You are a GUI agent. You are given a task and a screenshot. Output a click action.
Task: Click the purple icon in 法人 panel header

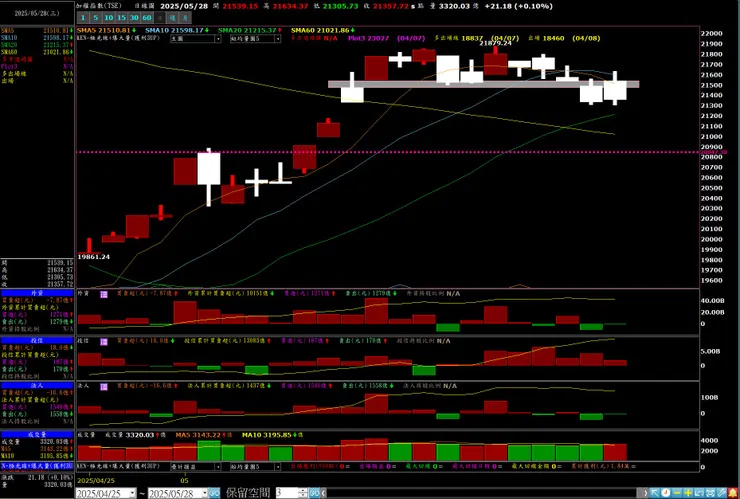tap(103, 387)
